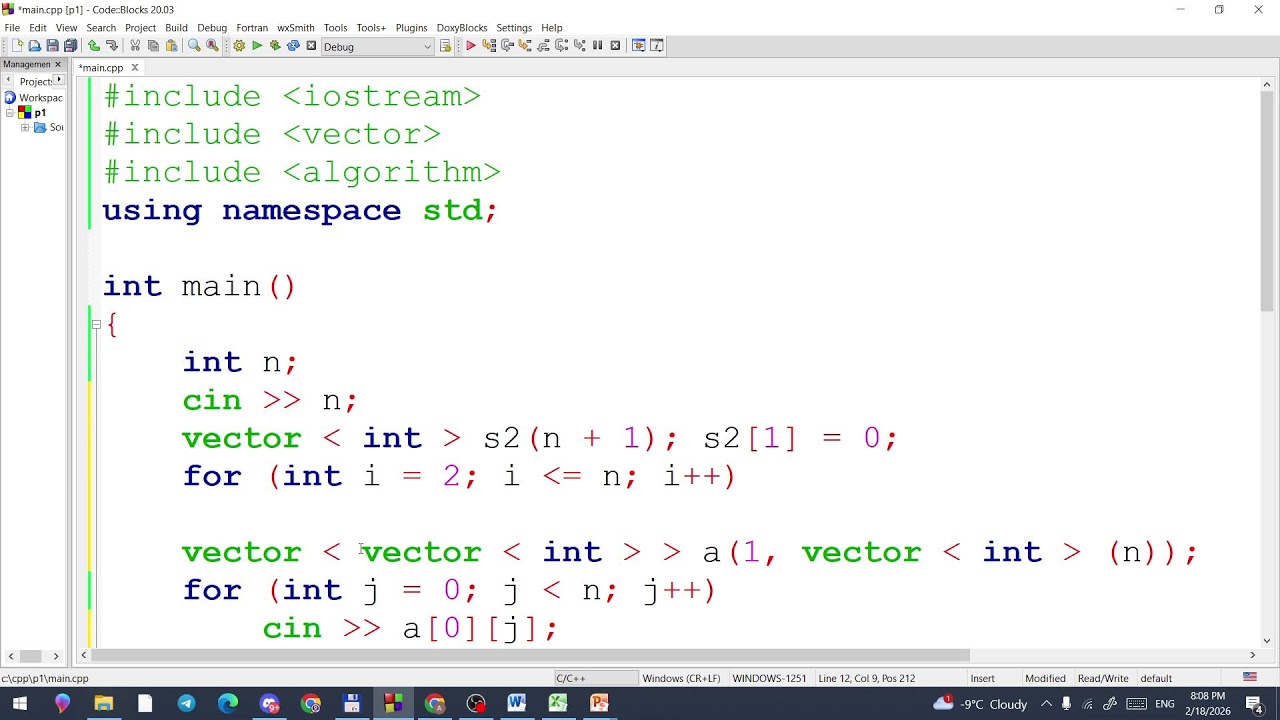Click the Redo arrow icon
This screenshot has width=1280, height=720.
pos(112,46)
